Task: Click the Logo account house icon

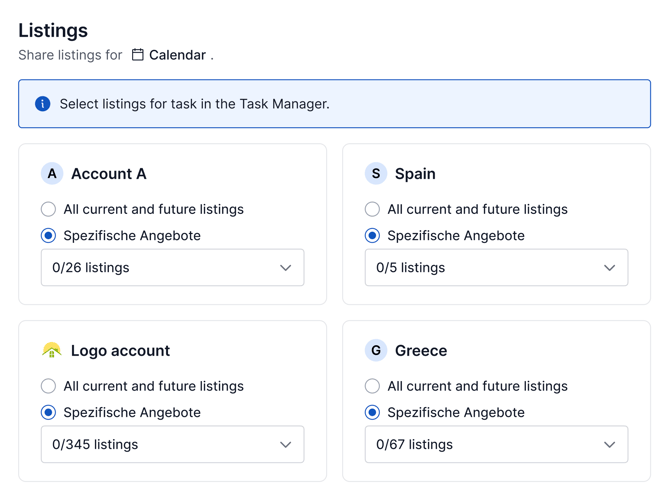Action: pos(52,351)
